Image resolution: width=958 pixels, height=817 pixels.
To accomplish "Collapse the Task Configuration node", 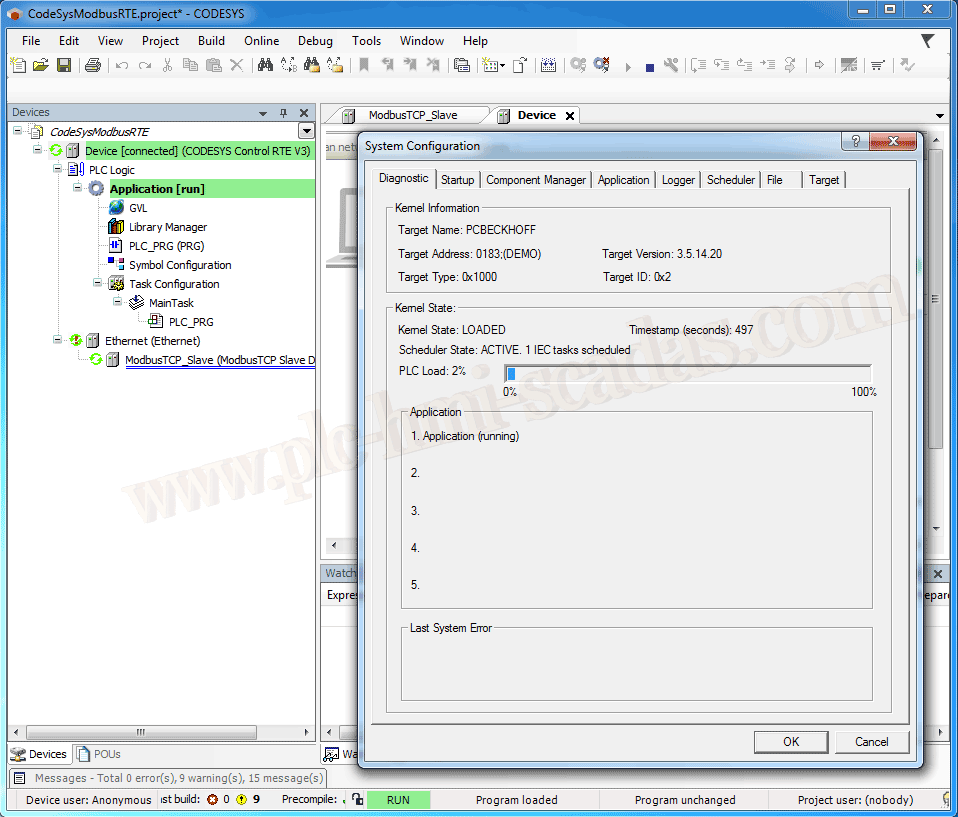I will coord(97,284).
